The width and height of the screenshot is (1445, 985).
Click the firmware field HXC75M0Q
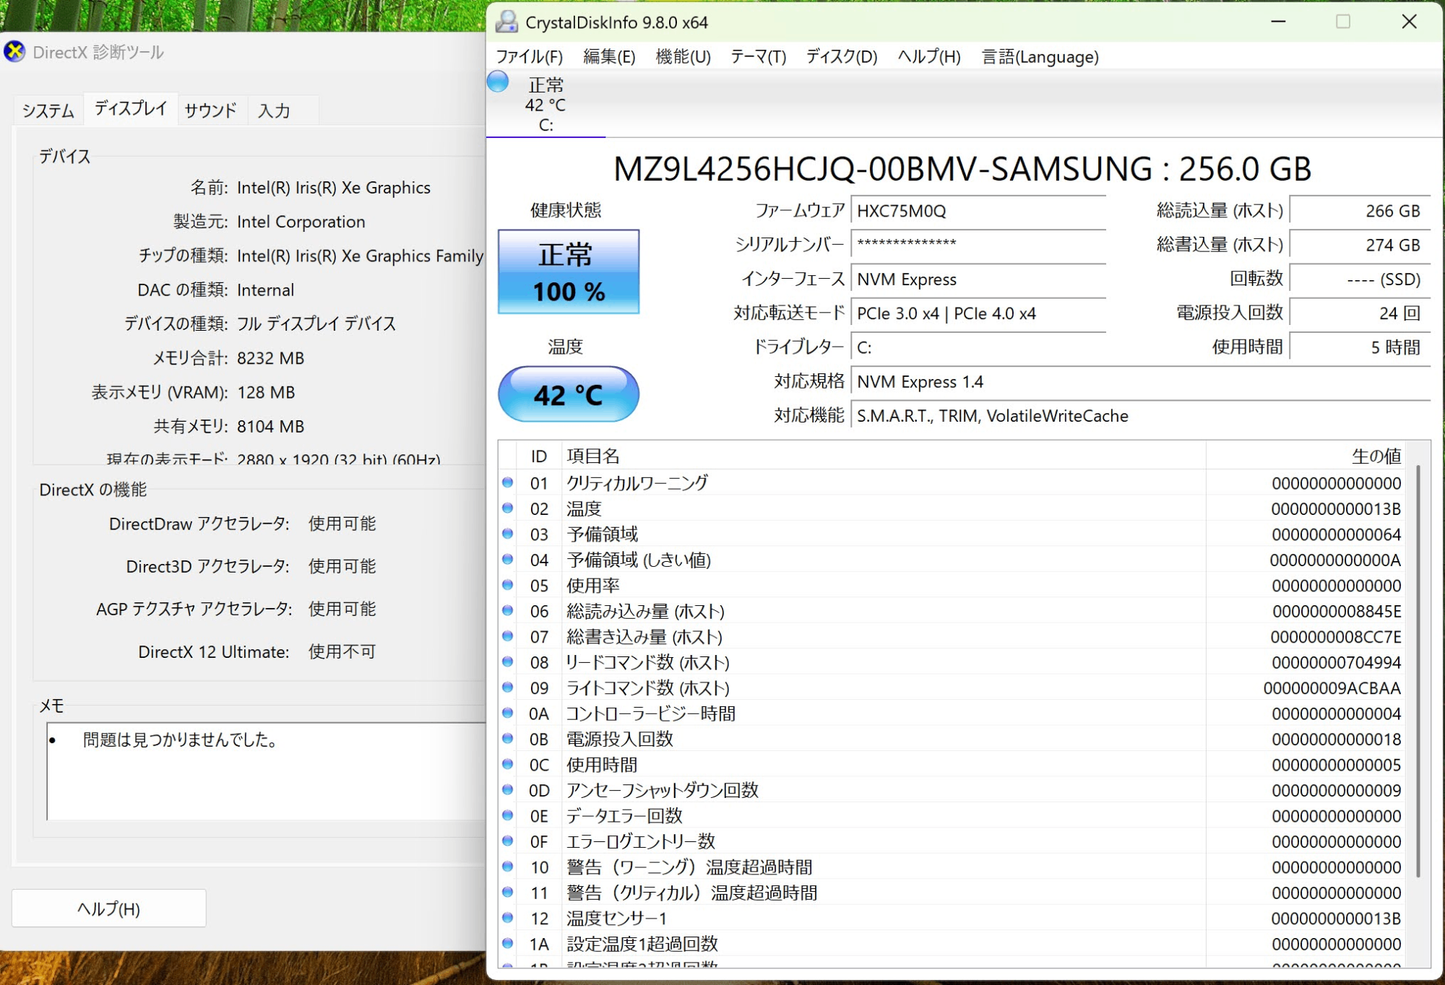point(978,211)
